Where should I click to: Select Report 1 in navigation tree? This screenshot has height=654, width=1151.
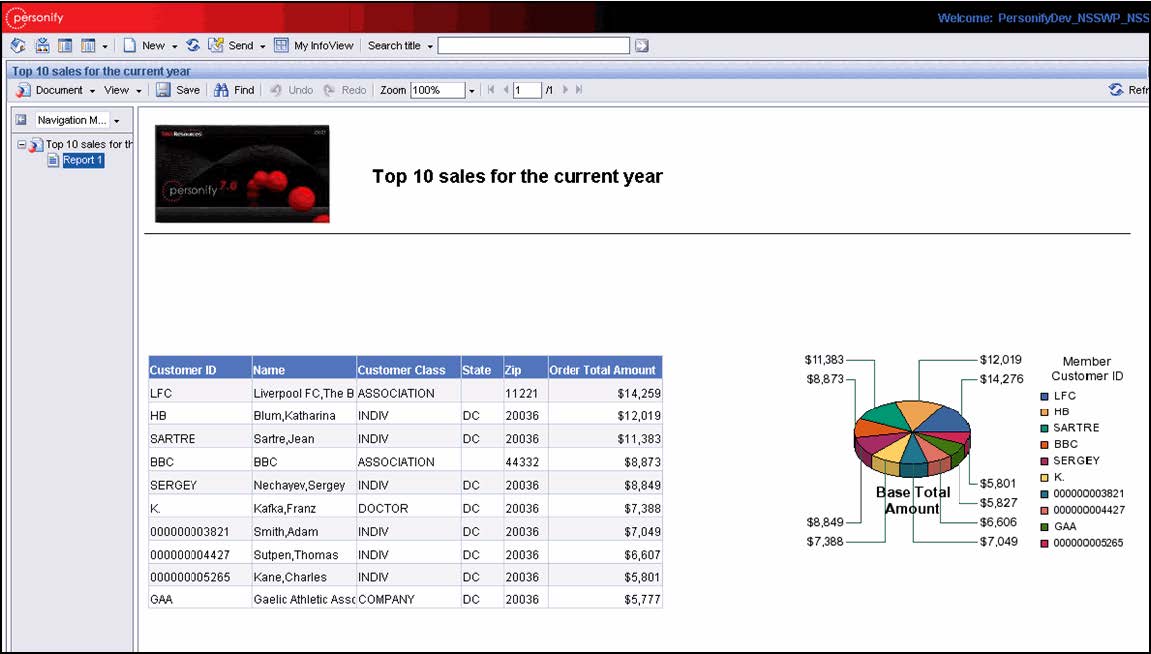pyautogui.click(x=82, y=160)
